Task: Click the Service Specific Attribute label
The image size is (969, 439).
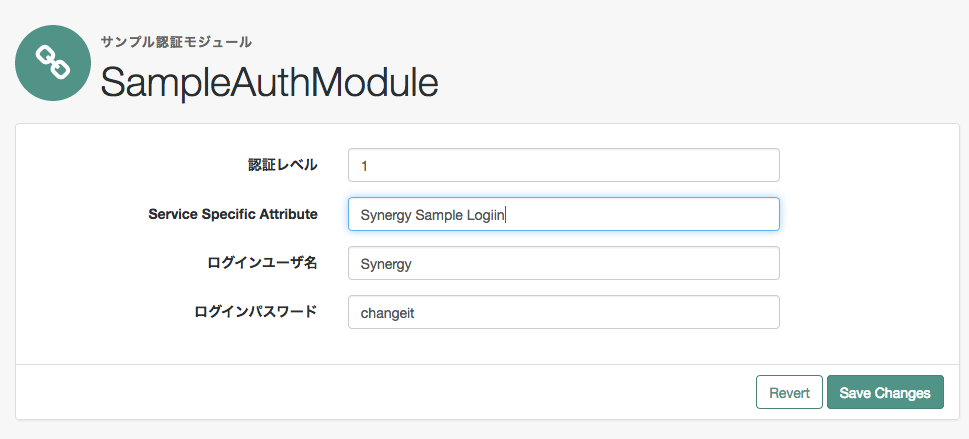Action: pyautogui.click(x=232, y=214)
